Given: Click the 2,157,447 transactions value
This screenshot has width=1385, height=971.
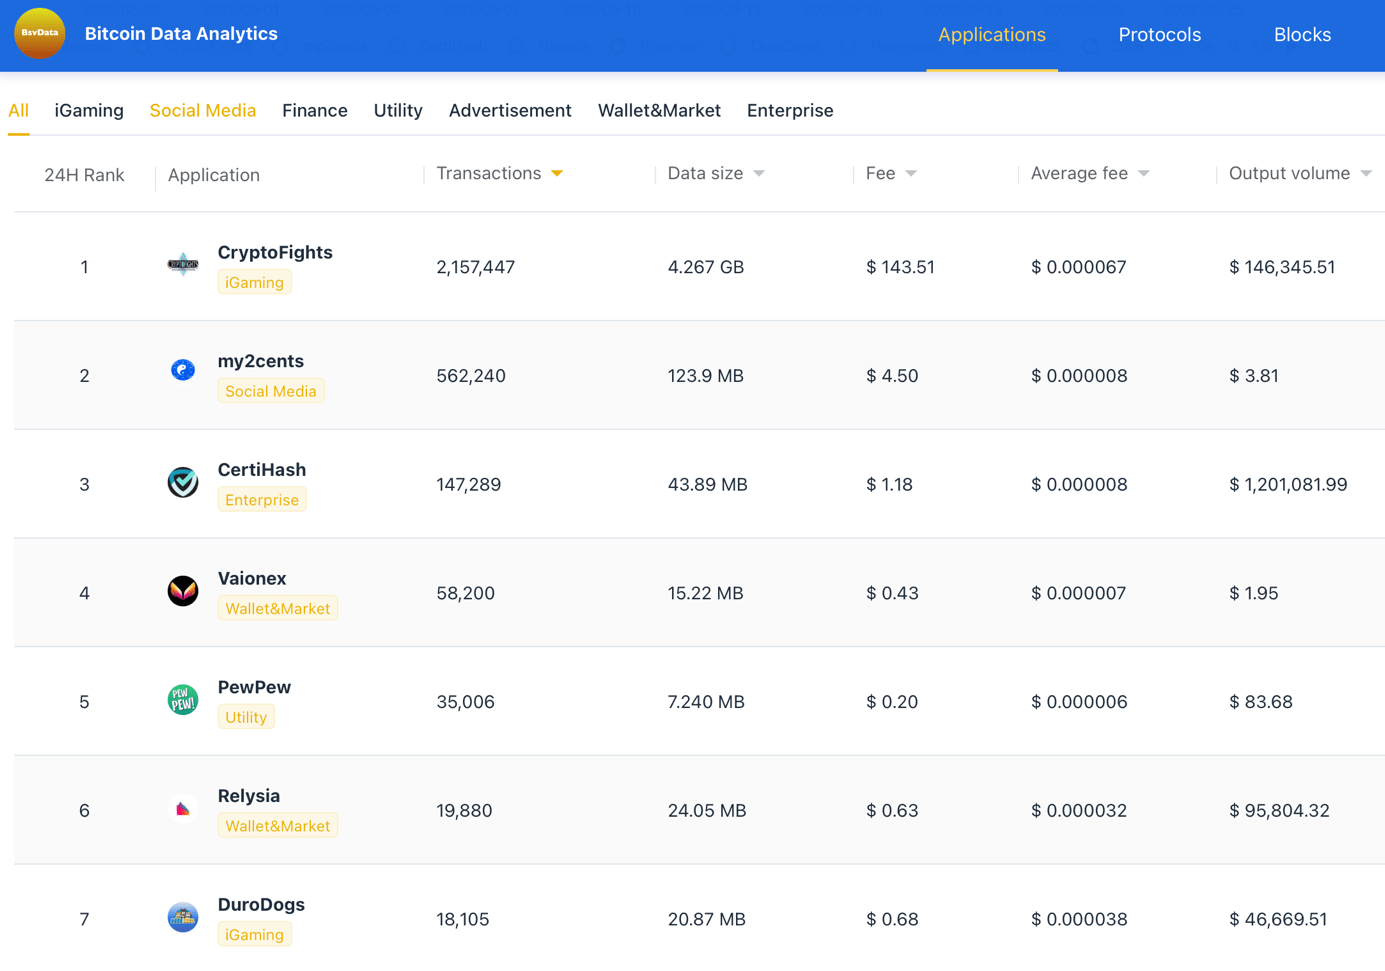Looking at the screenshot, I should point(476,267).
